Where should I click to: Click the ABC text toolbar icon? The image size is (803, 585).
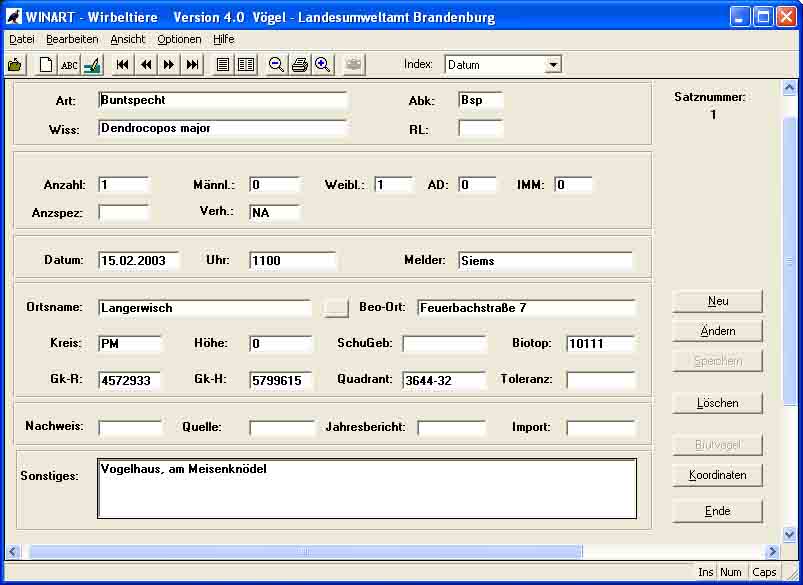(69, 65)
